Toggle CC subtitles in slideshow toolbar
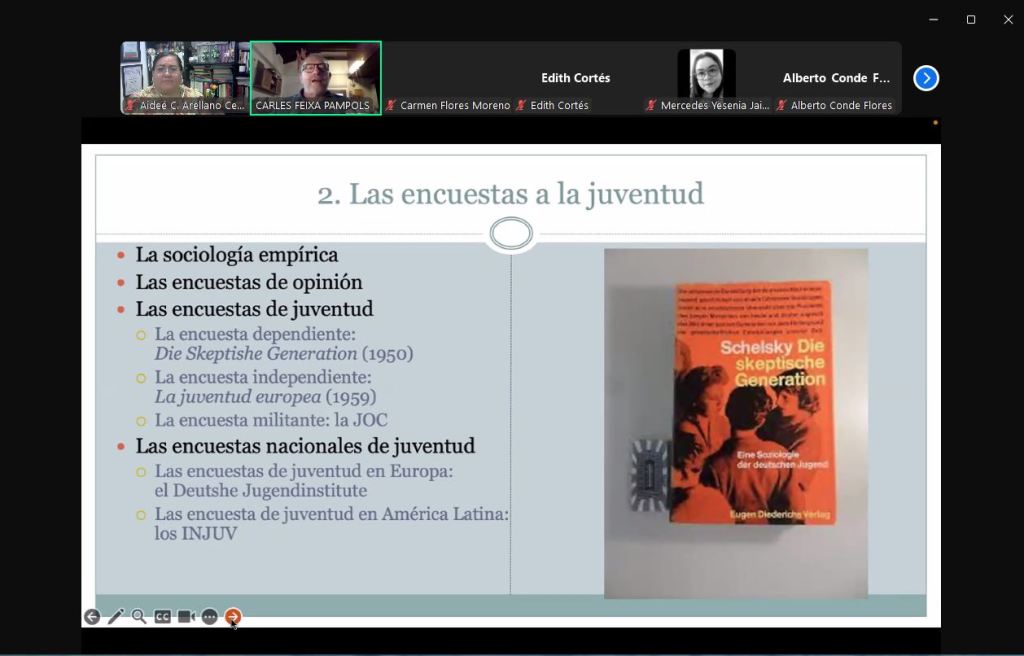 tap(162, 617)
